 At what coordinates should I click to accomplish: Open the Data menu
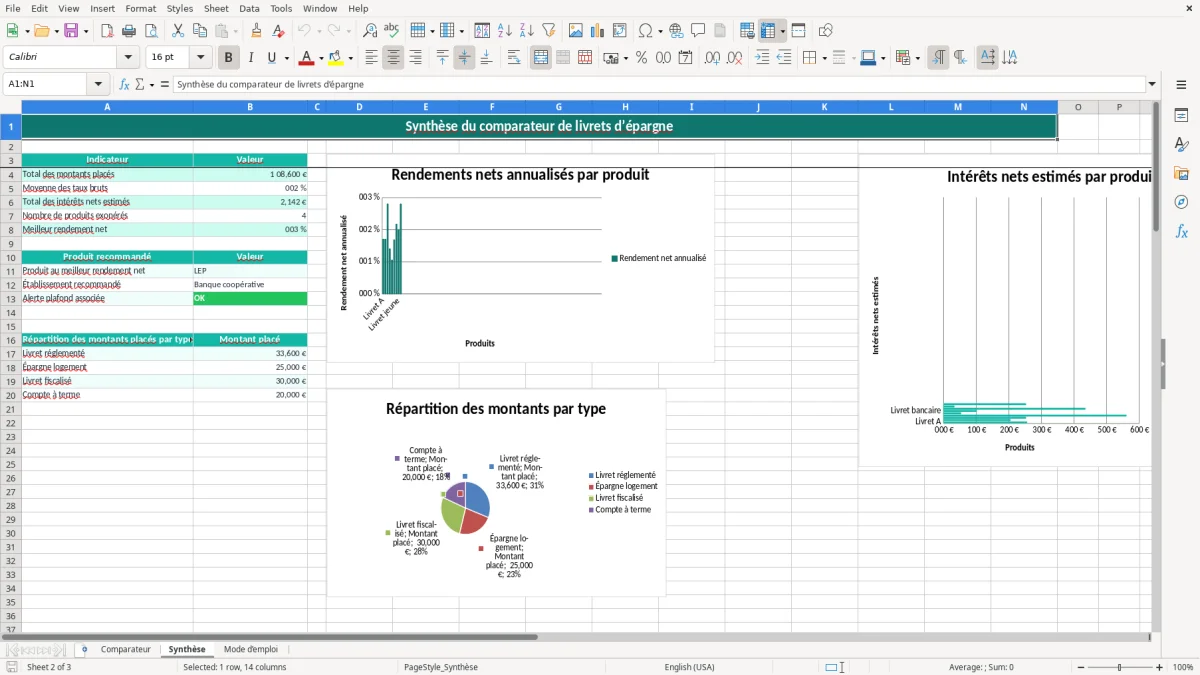tap(249, 8)
